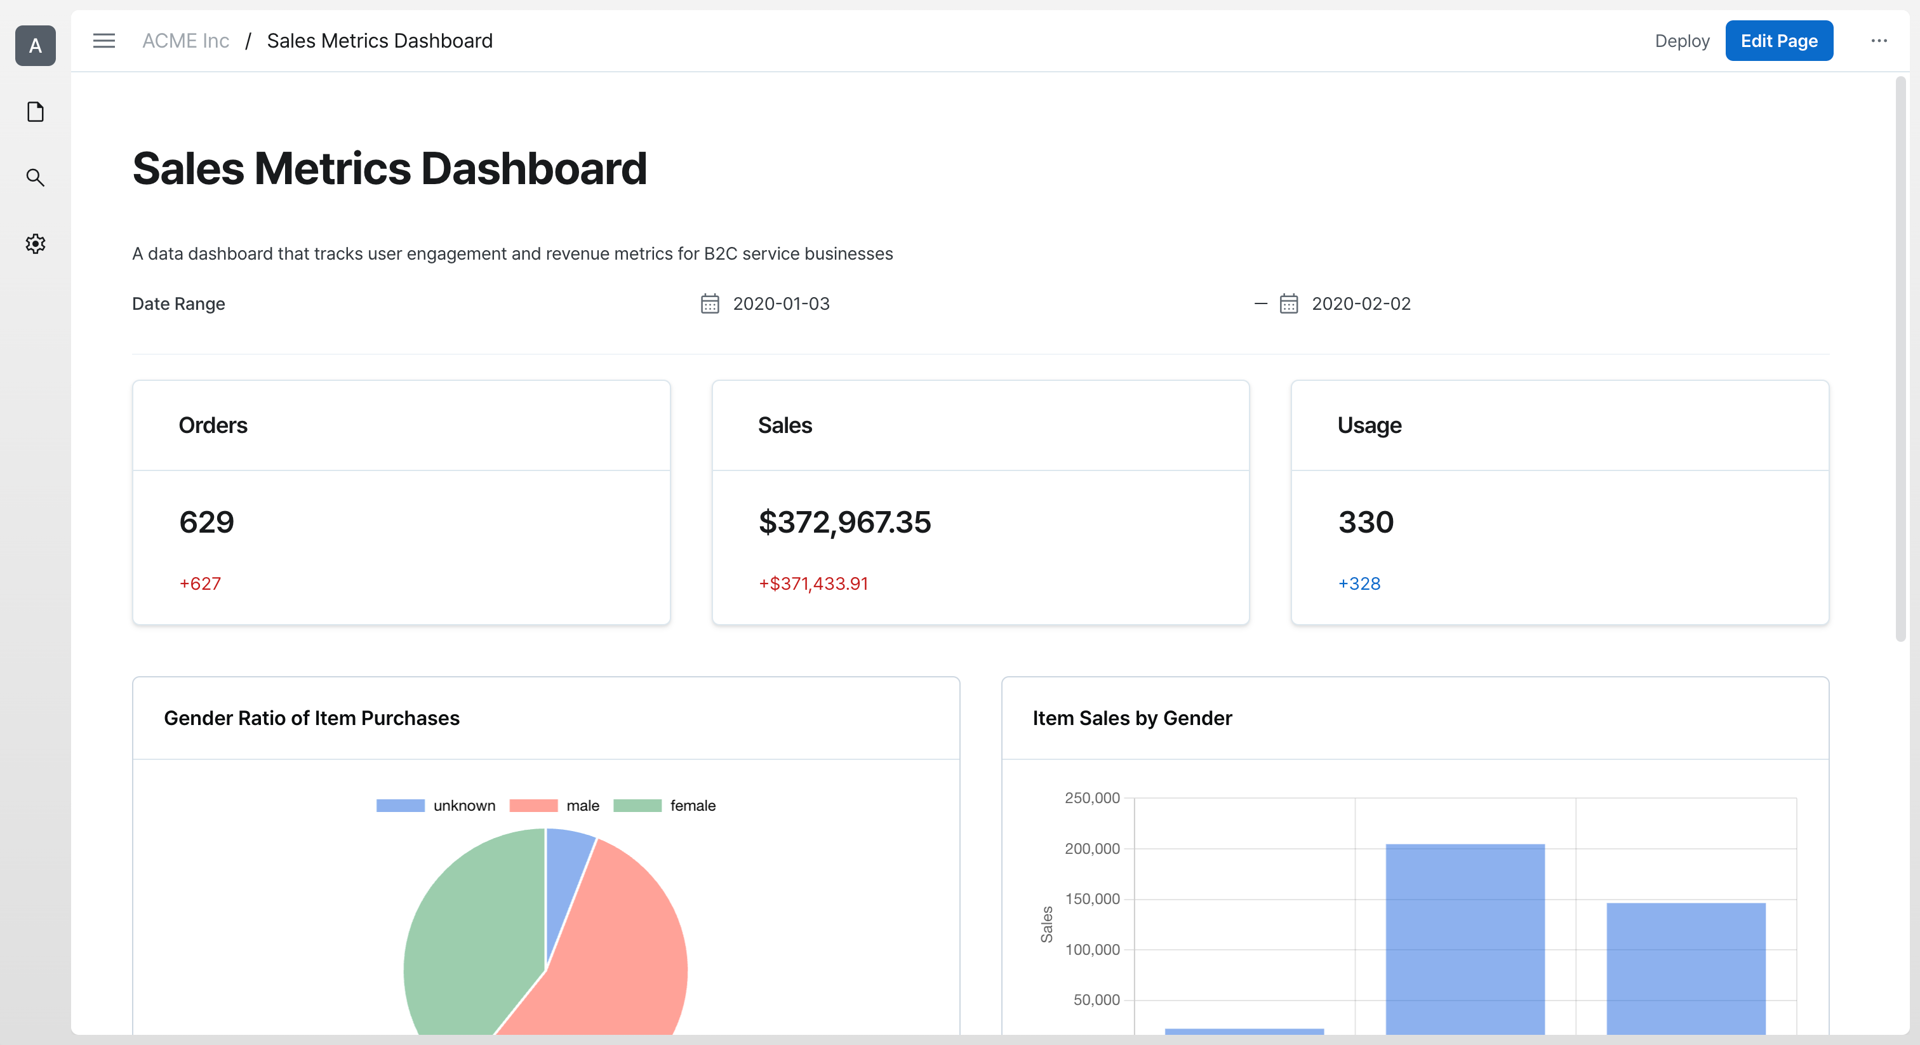Click the Orders change +627

tap(200, 584)
